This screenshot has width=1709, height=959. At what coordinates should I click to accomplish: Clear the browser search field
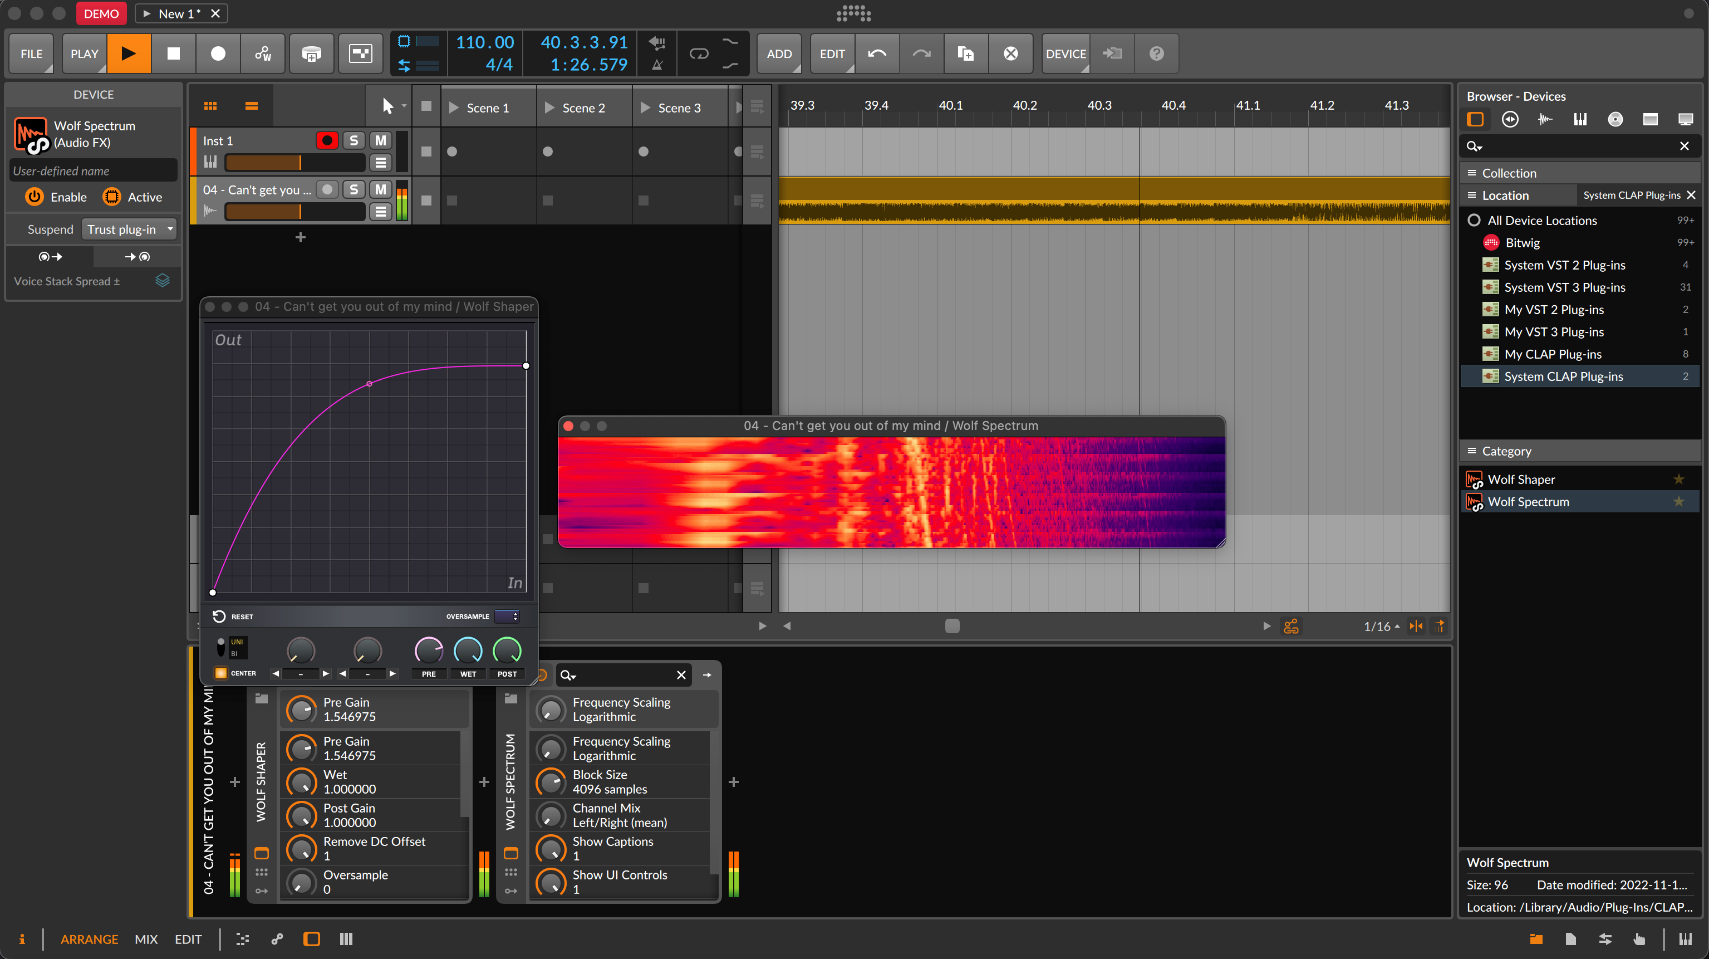1684,146
